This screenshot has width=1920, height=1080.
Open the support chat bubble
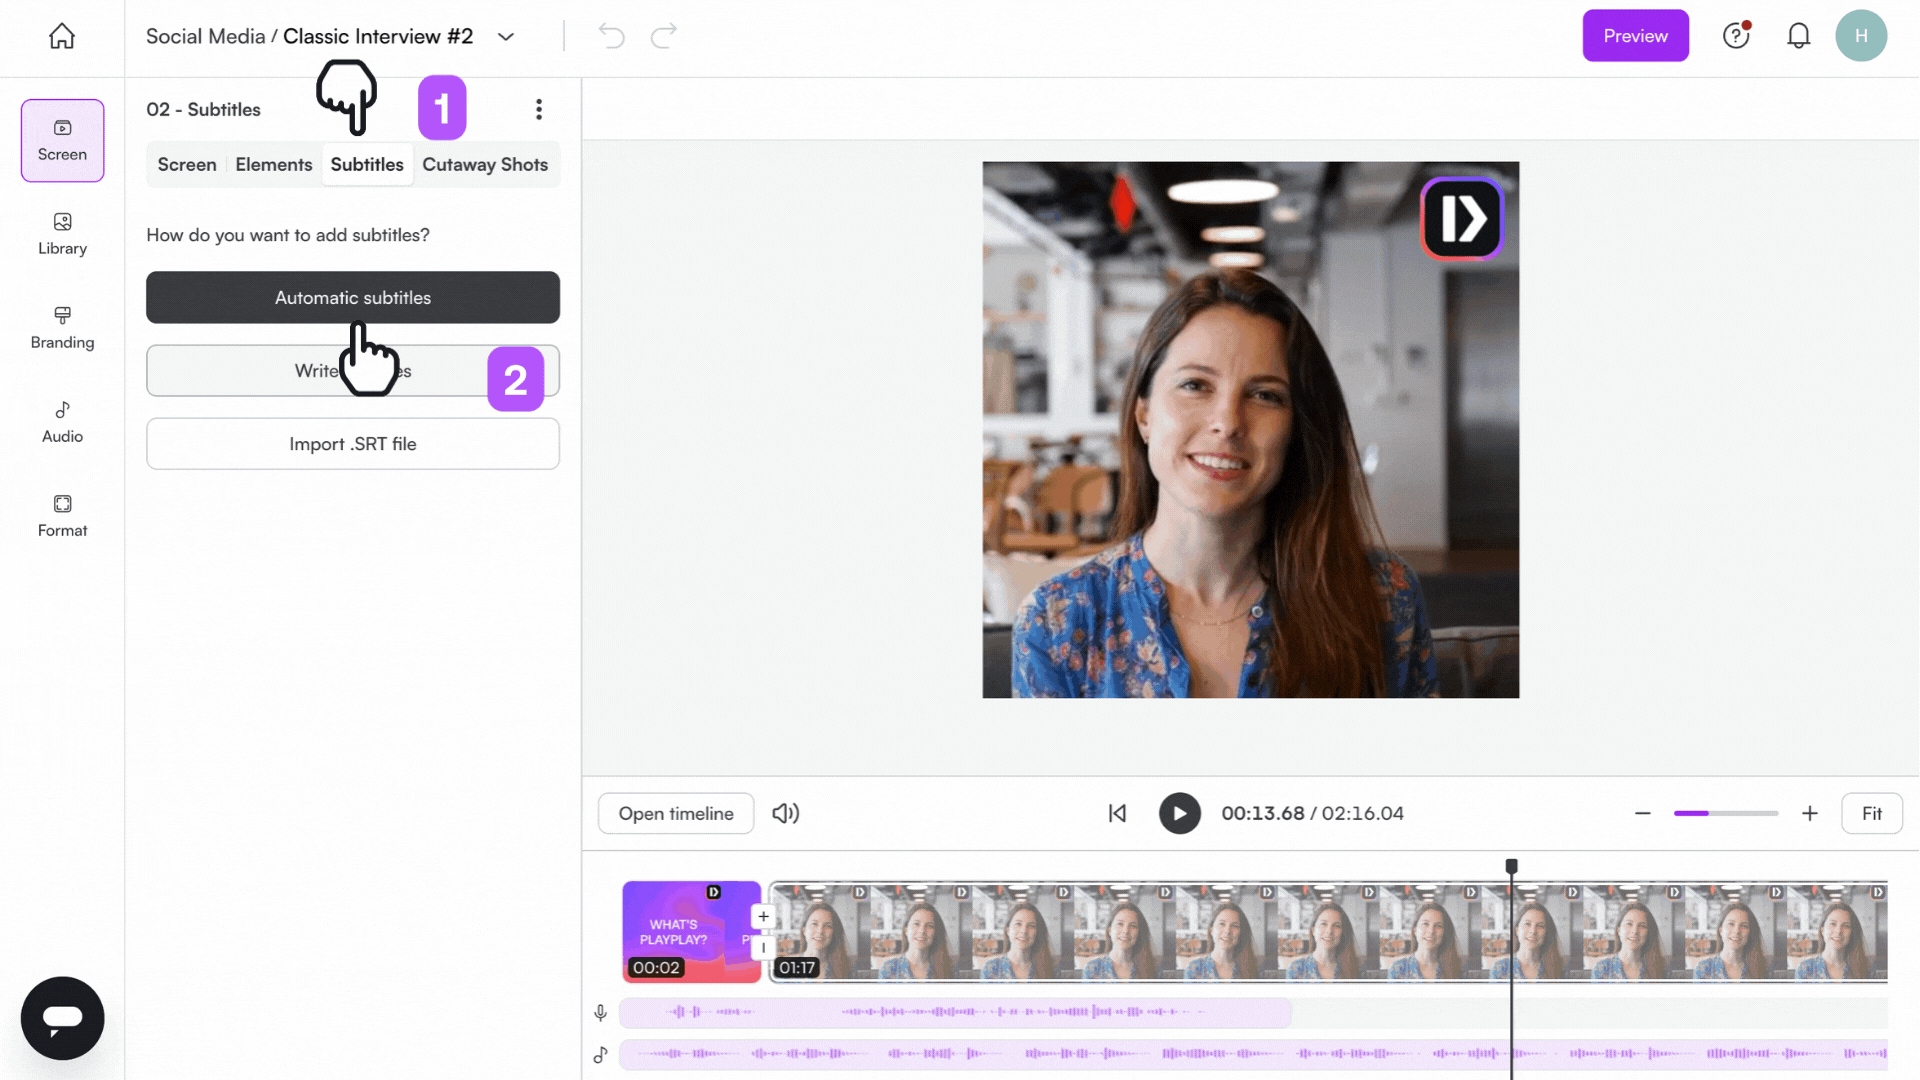61,1018
